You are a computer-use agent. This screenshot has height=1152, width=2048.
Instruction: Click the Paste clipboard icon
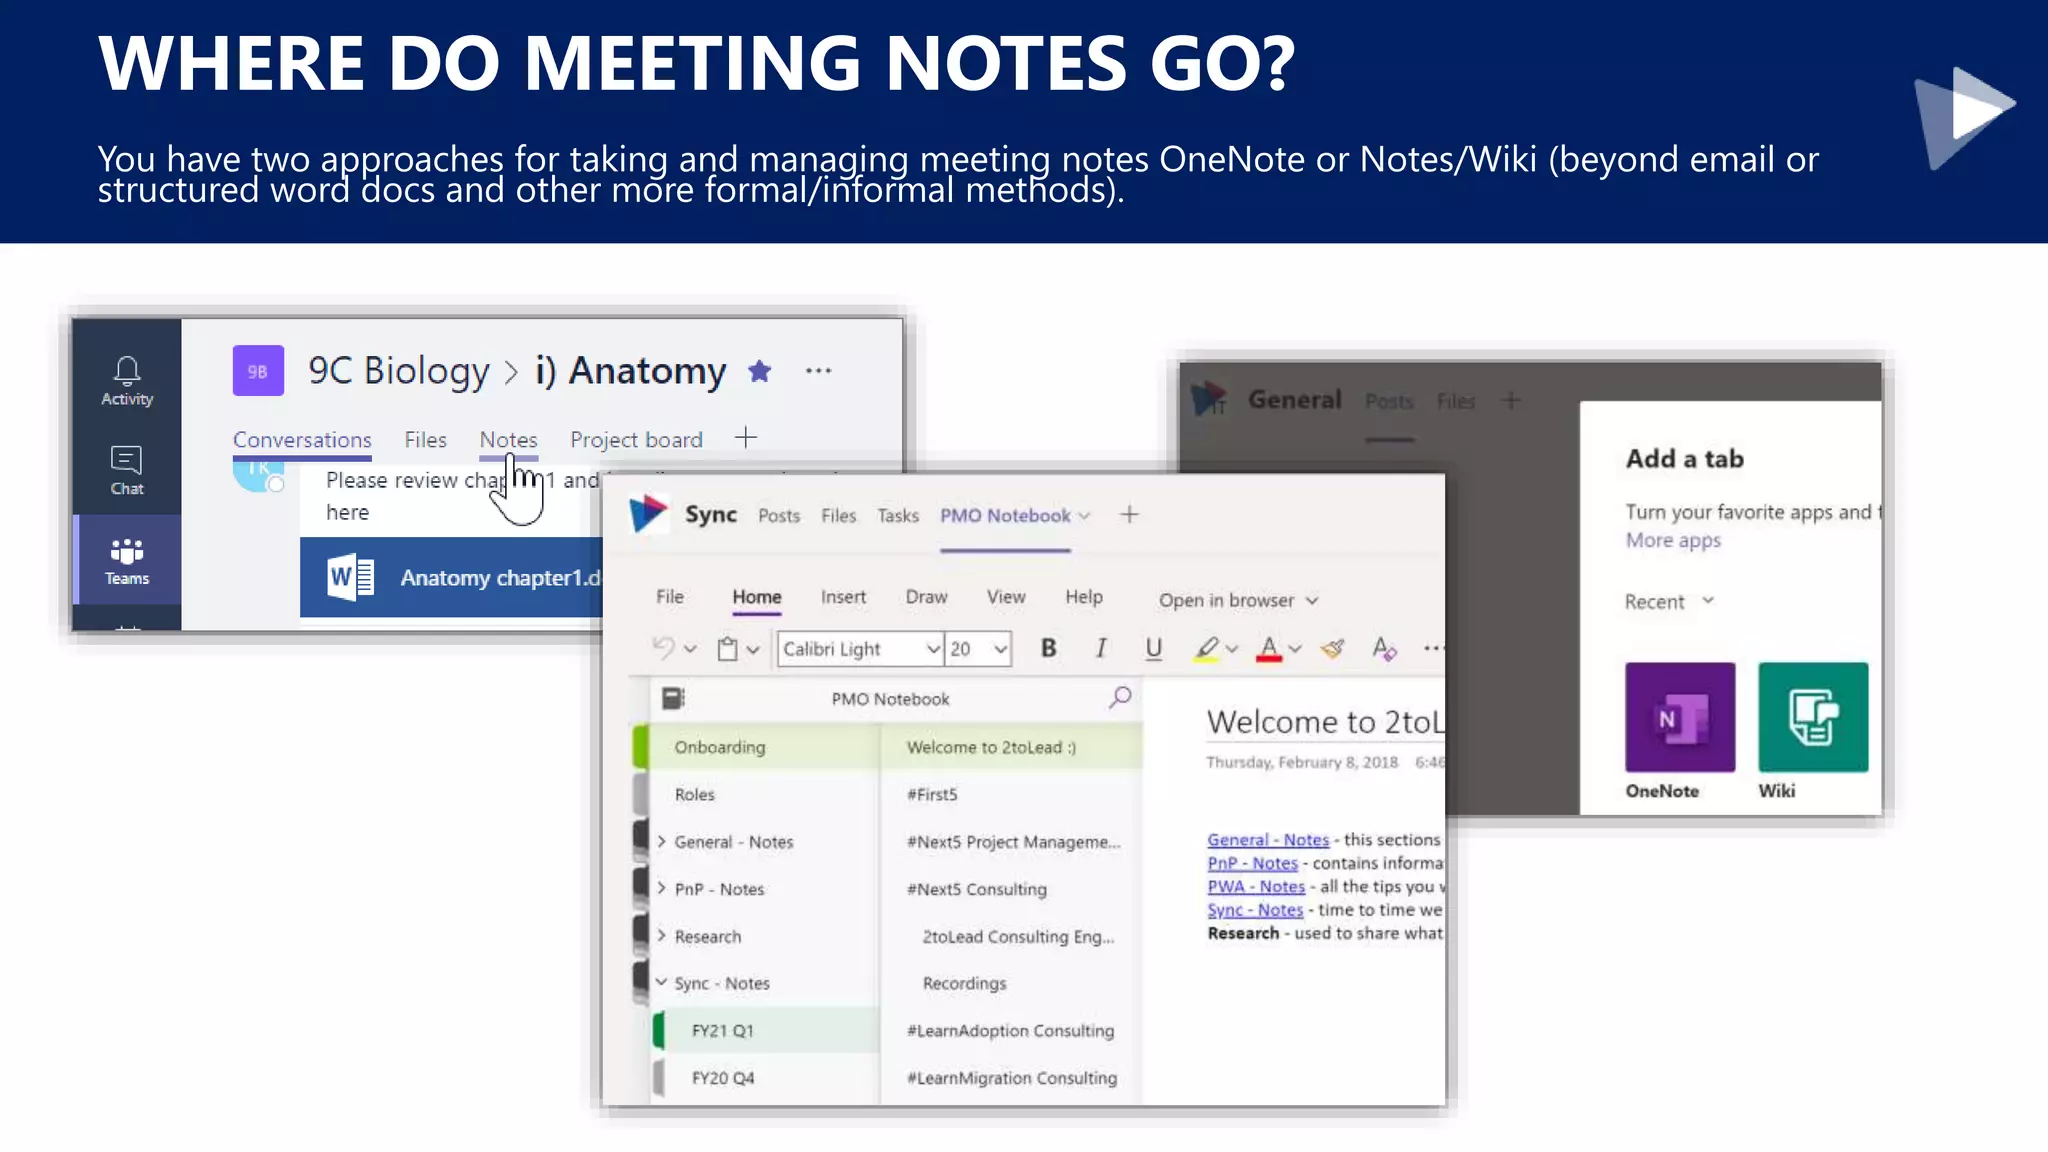(x=728, y=649)
